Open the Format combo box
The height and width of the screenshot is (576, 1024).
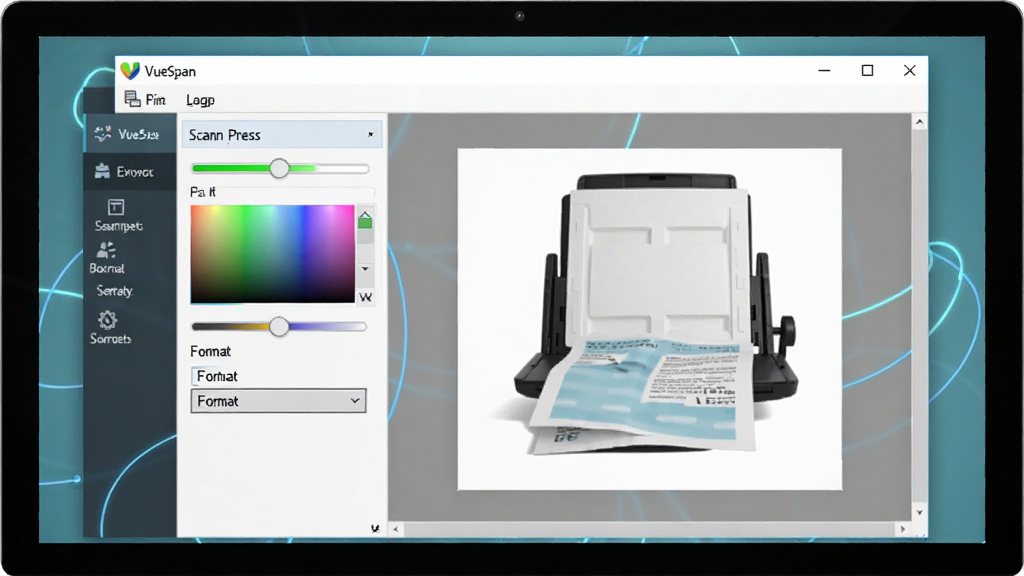278,401
